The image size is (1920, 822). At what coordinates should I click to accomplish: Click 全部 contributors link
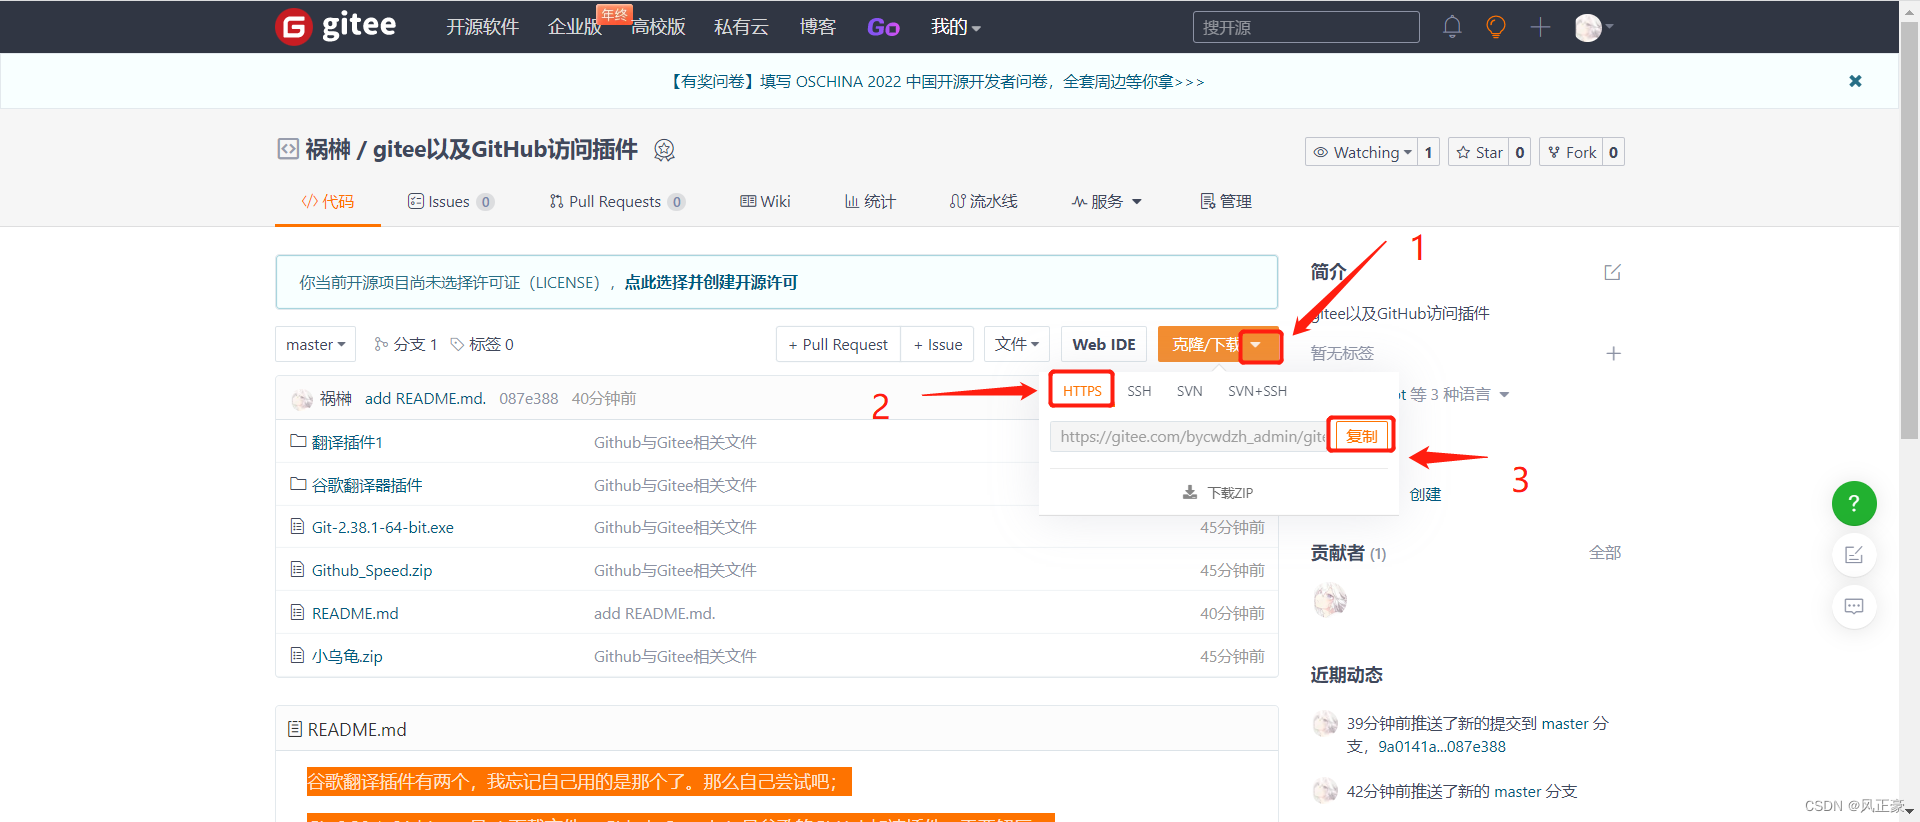[x=1605, y=552]
